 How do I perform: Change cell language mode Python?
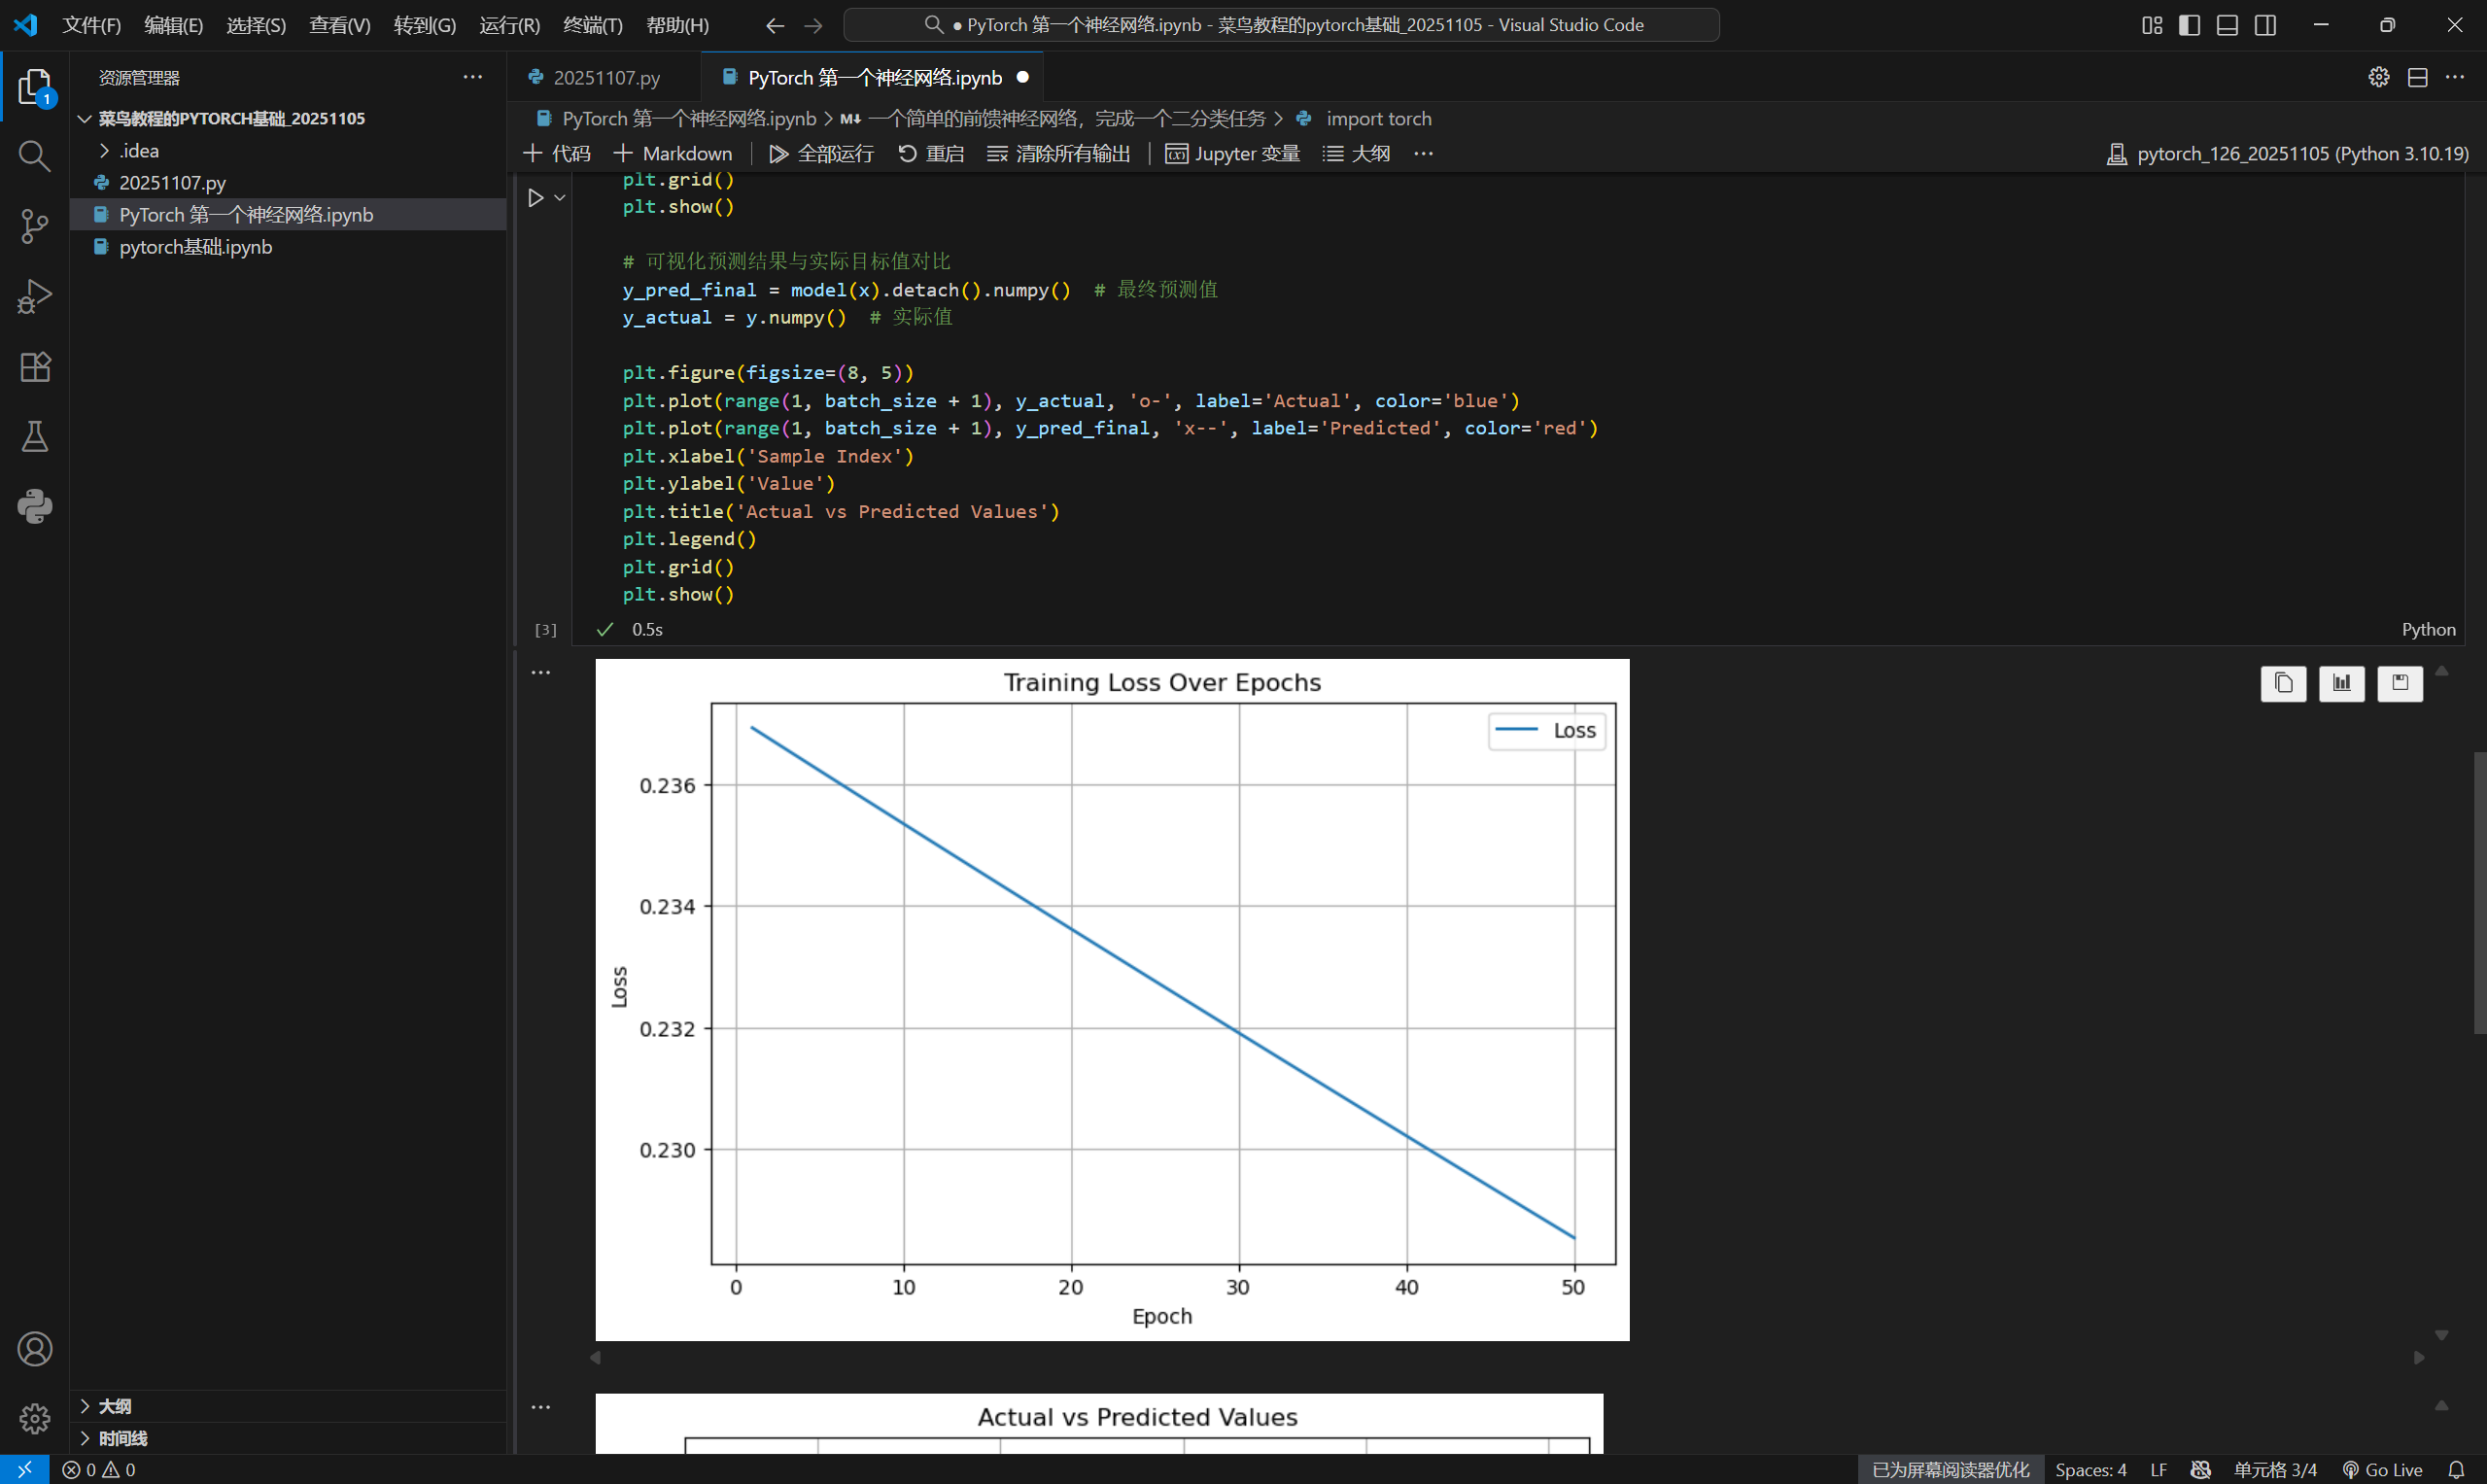2428,629
